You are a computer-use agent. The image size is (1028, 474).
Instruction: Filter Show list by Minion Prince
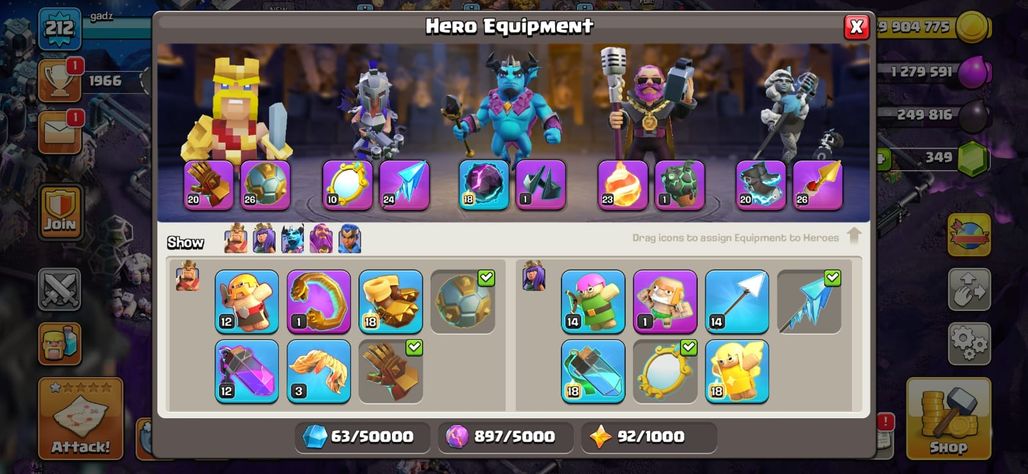coord(292,239)
